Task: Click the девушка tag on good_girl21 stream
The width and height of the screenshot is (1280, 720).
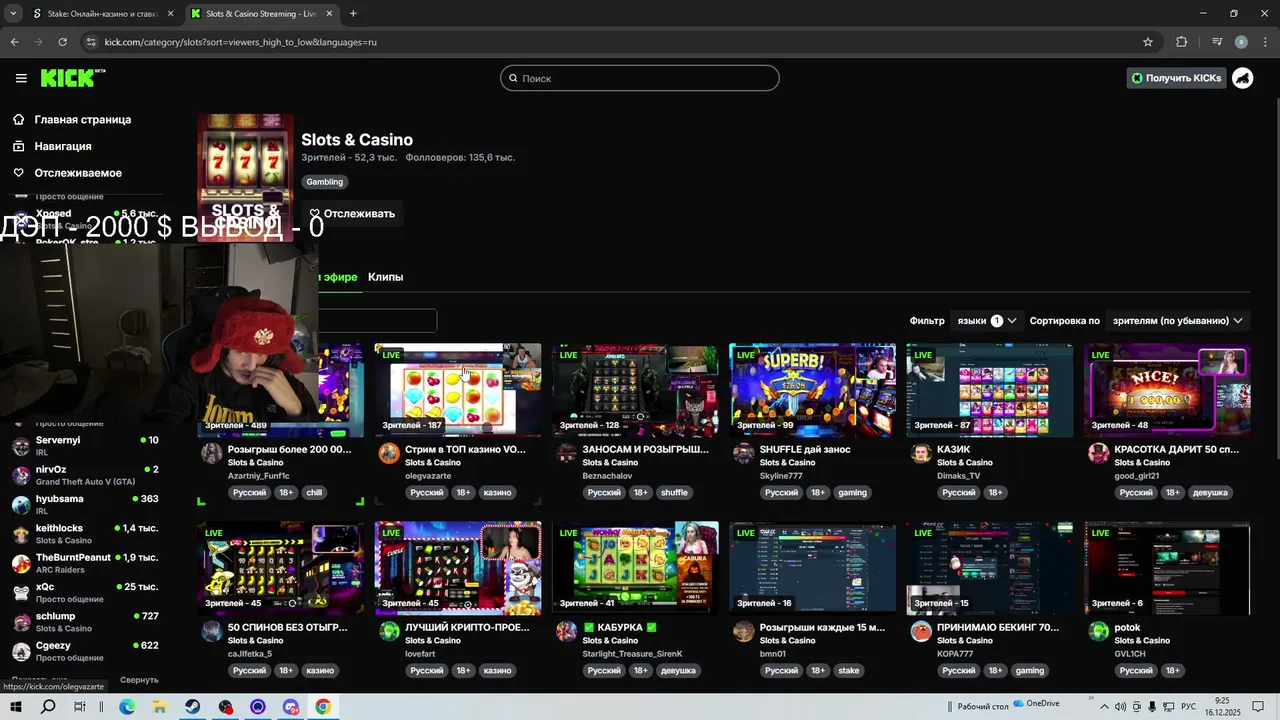Action: click(x=1209, y=492)
